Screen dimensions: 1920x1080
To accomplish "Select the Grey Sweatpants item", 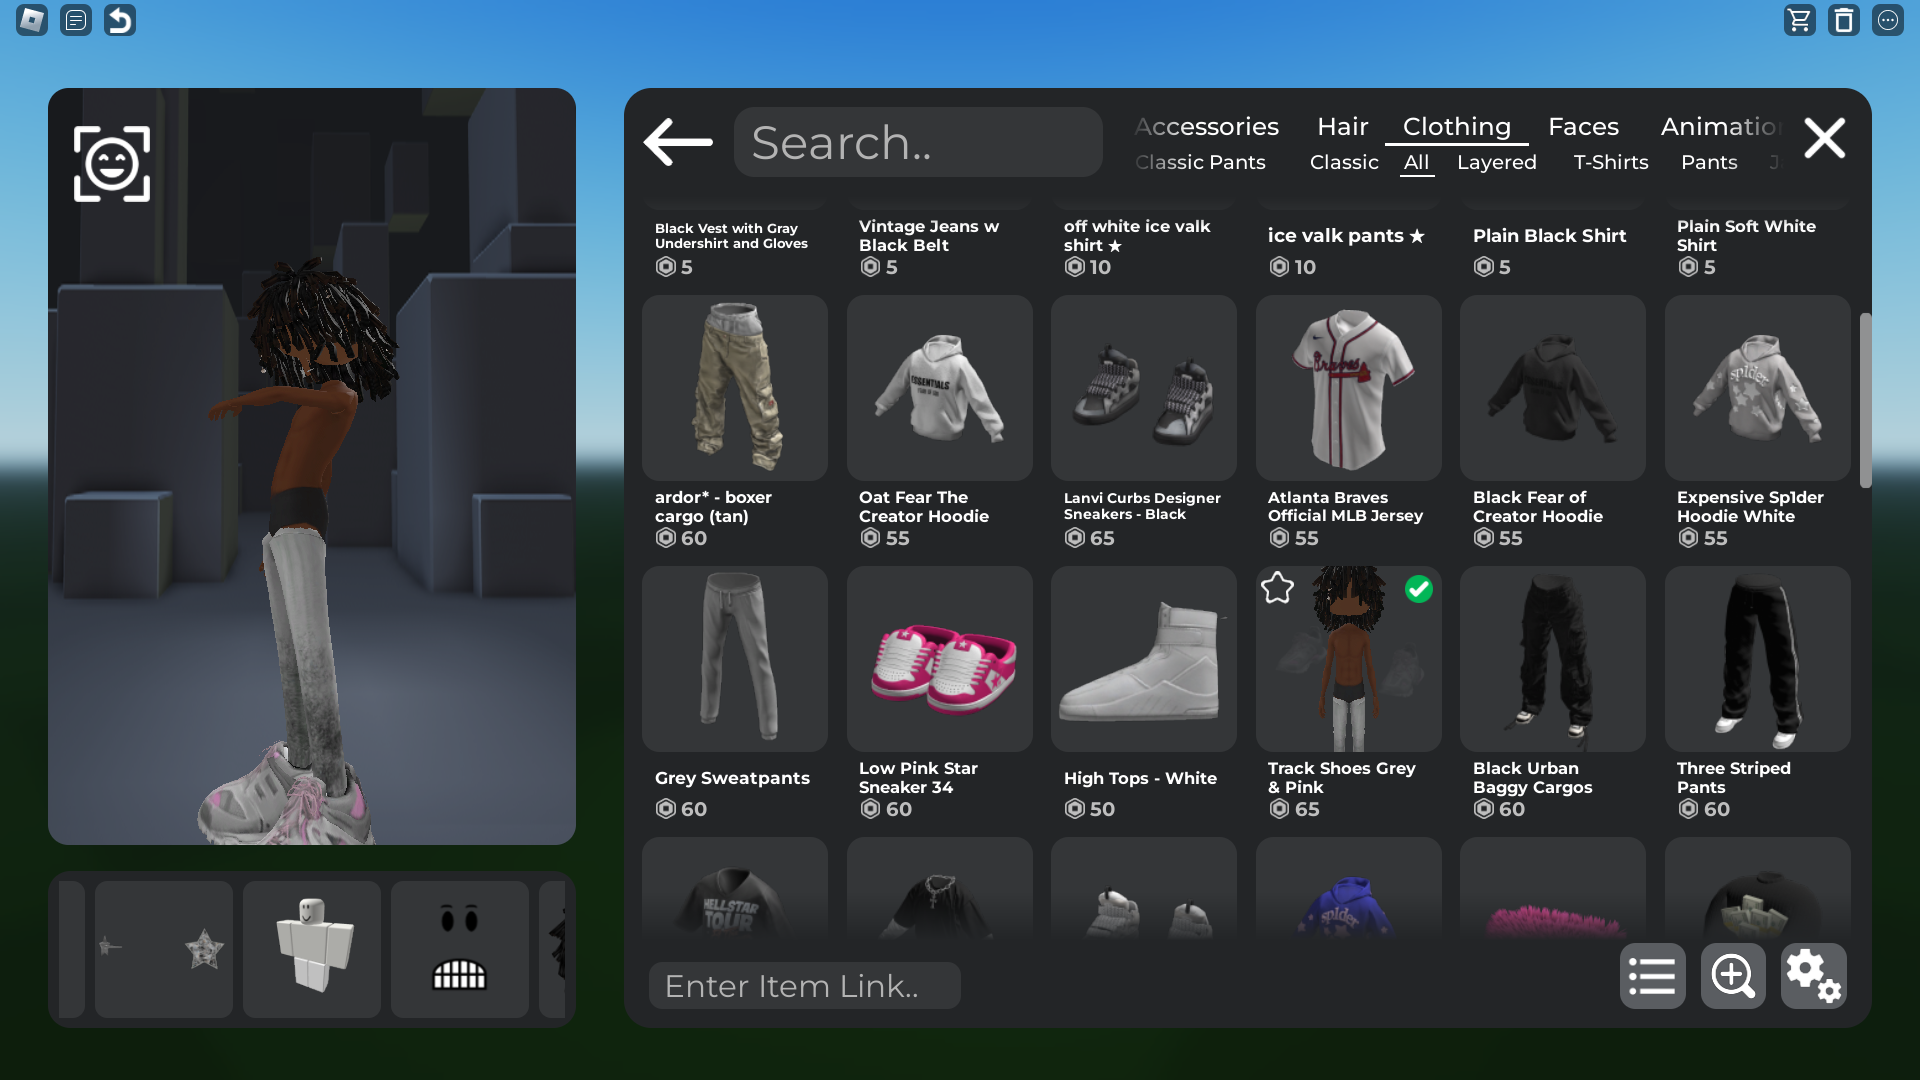I will point(735,660).
